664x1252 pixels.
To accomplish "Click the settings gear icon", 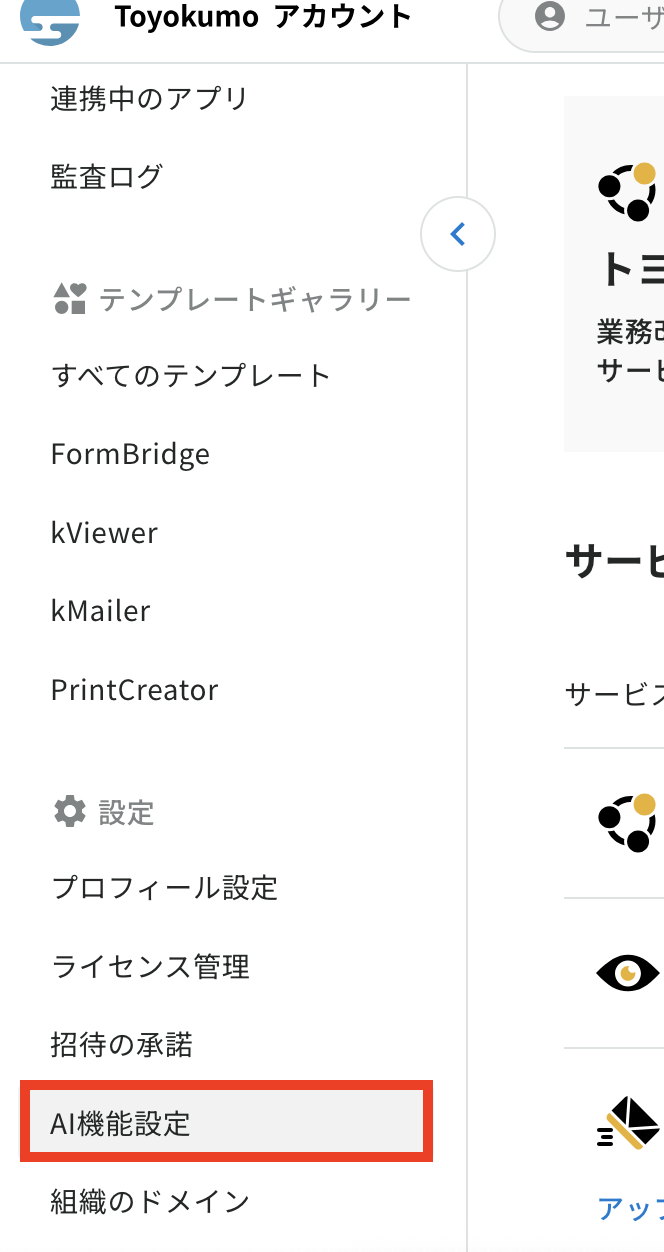I will [x=70, y=811].
